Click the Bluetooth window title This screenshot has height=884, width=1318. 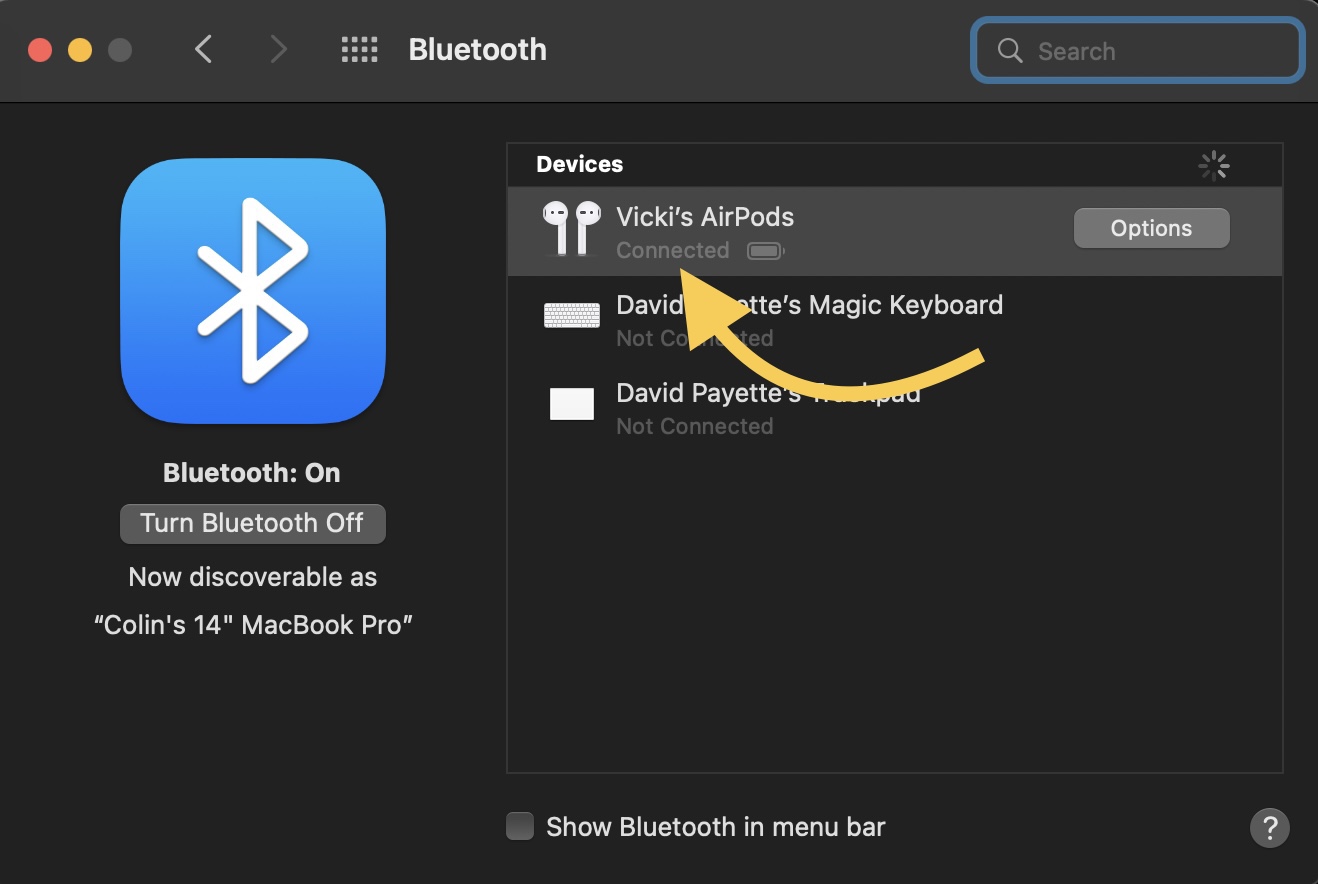click(478, 49)
